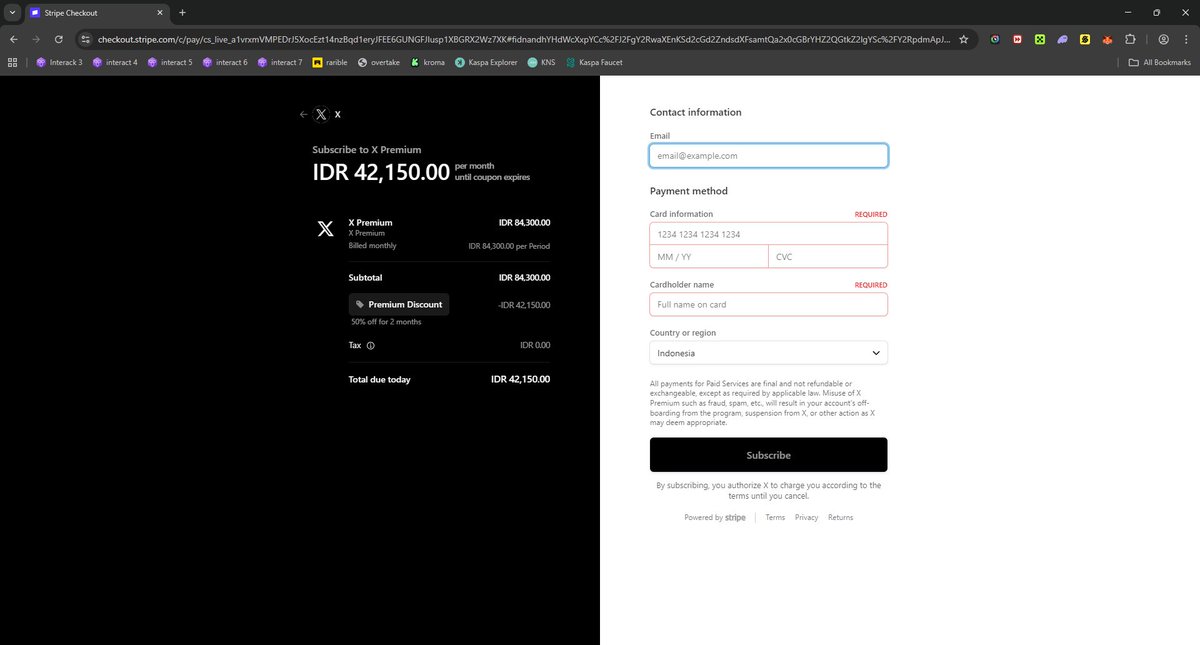Focus the CVC field

[828, 257]
